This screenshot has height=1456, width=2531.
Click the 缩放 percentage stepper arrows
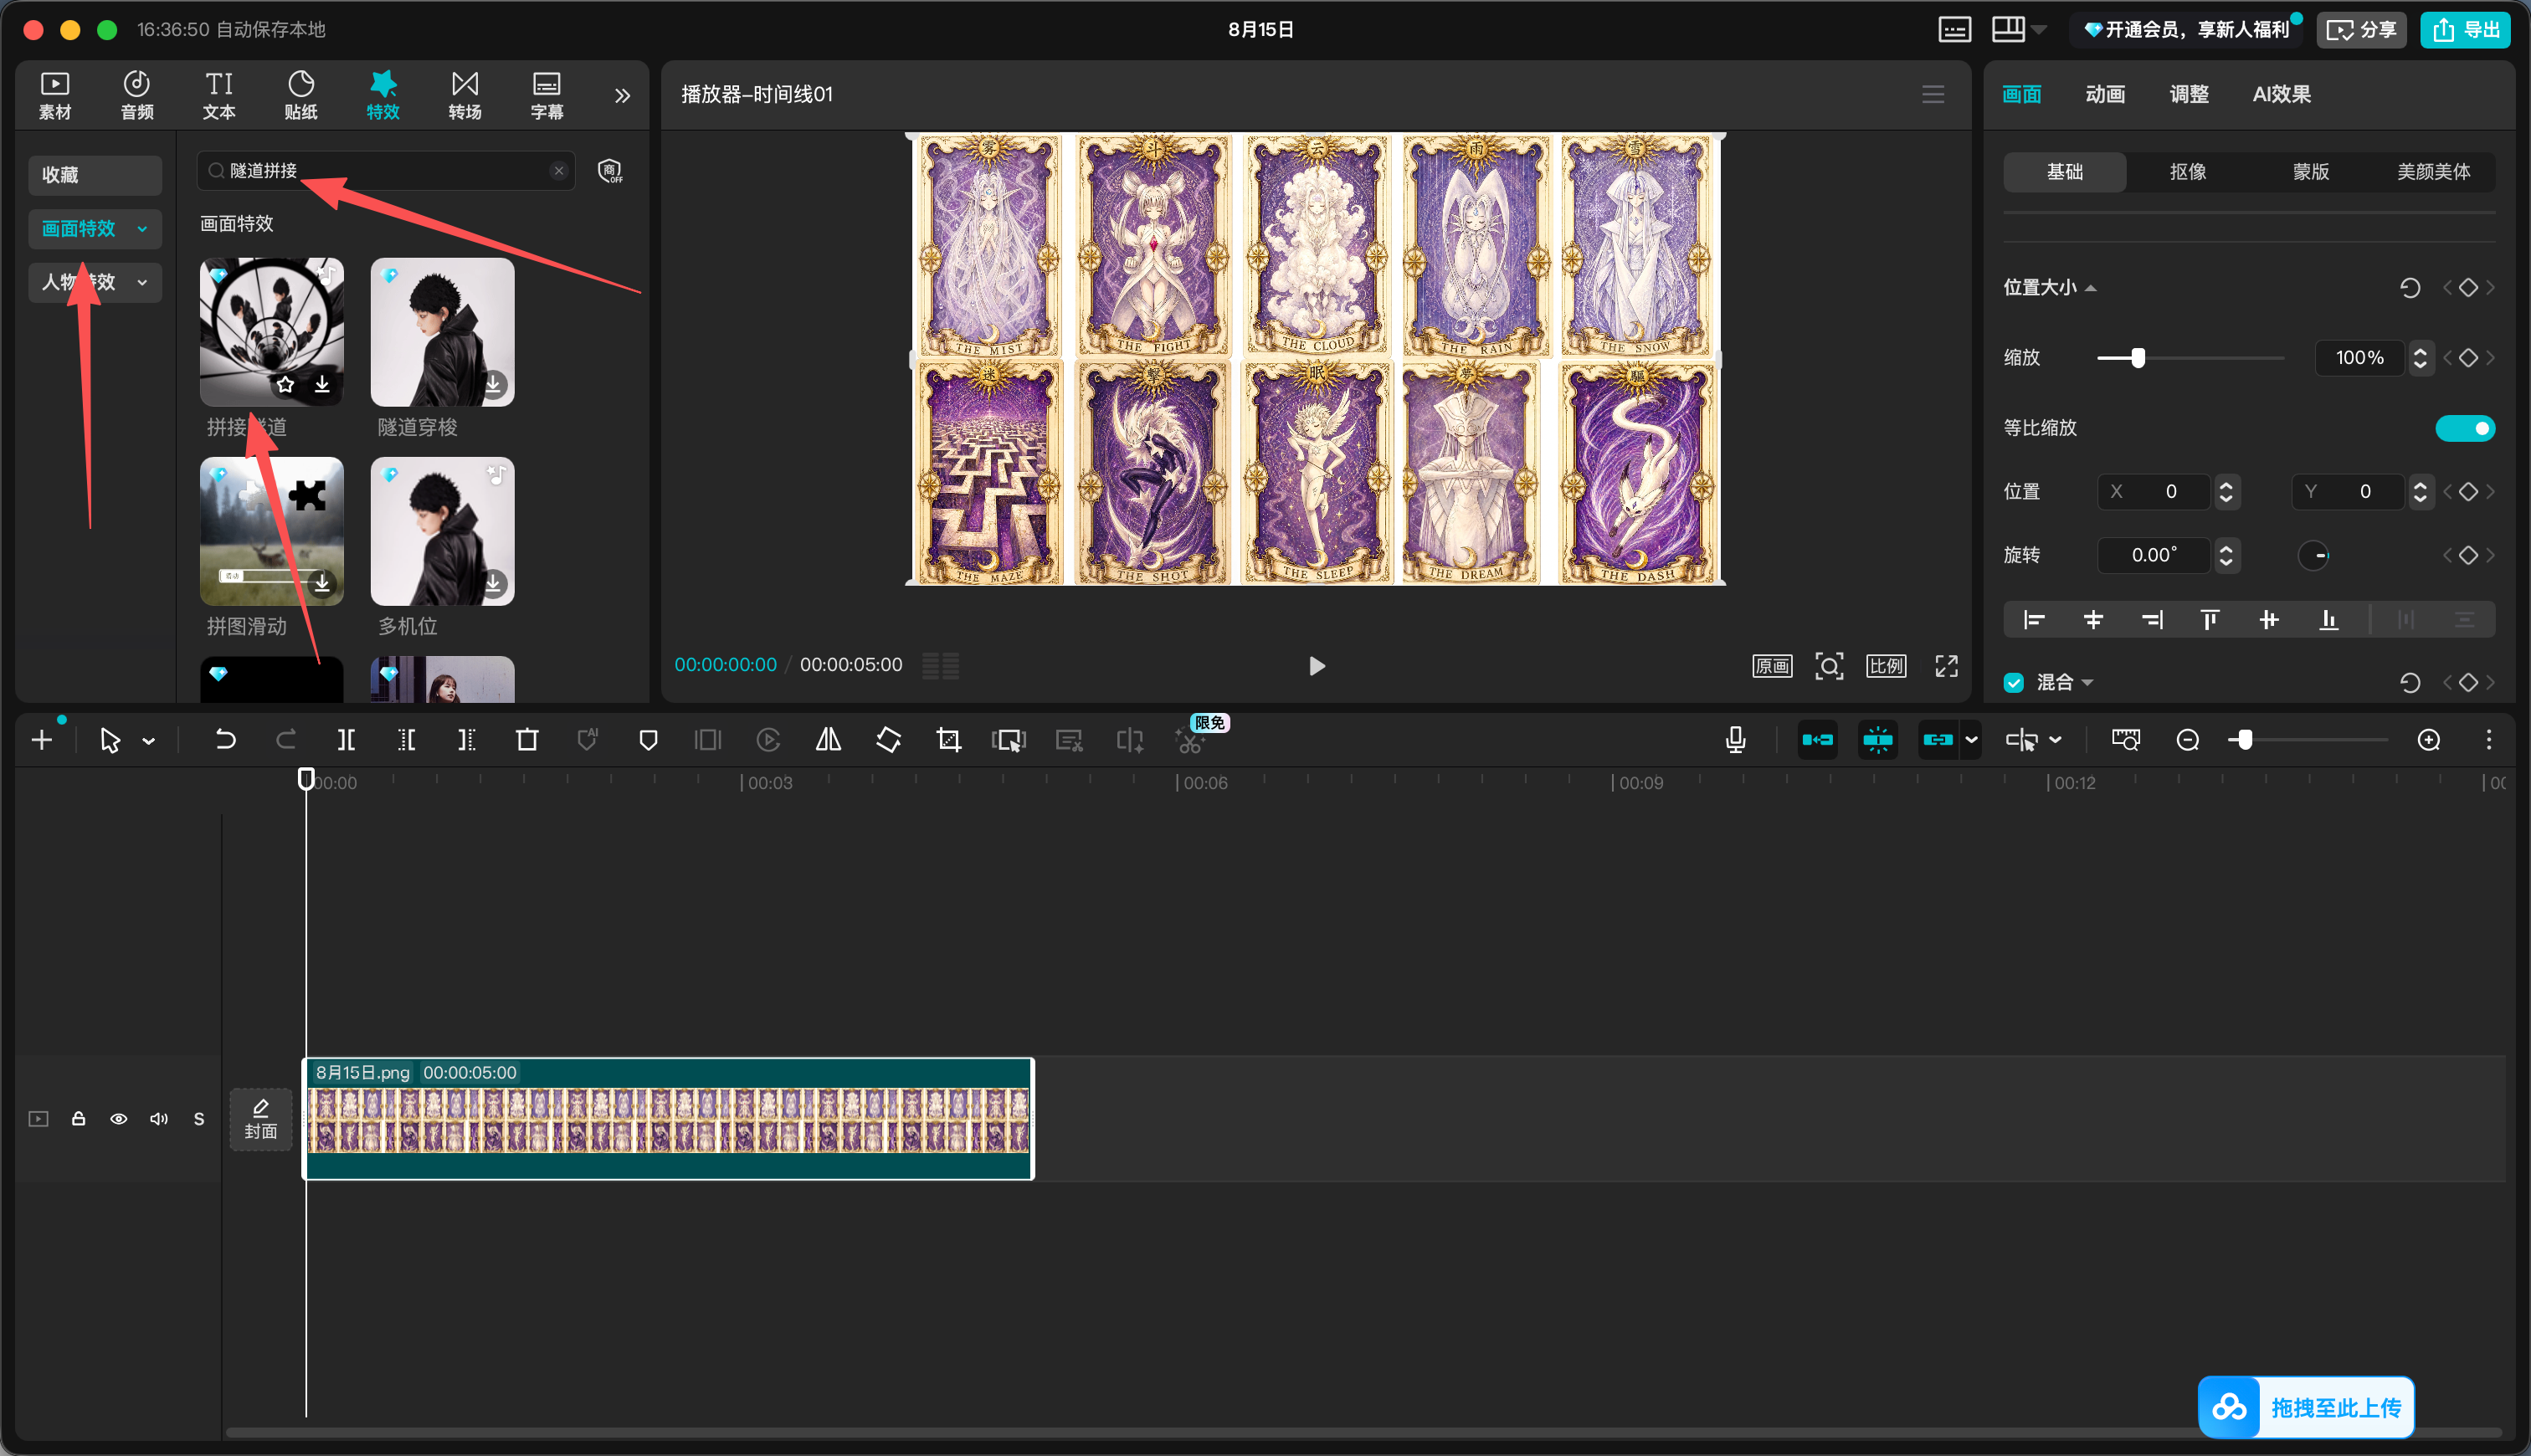2420,358
